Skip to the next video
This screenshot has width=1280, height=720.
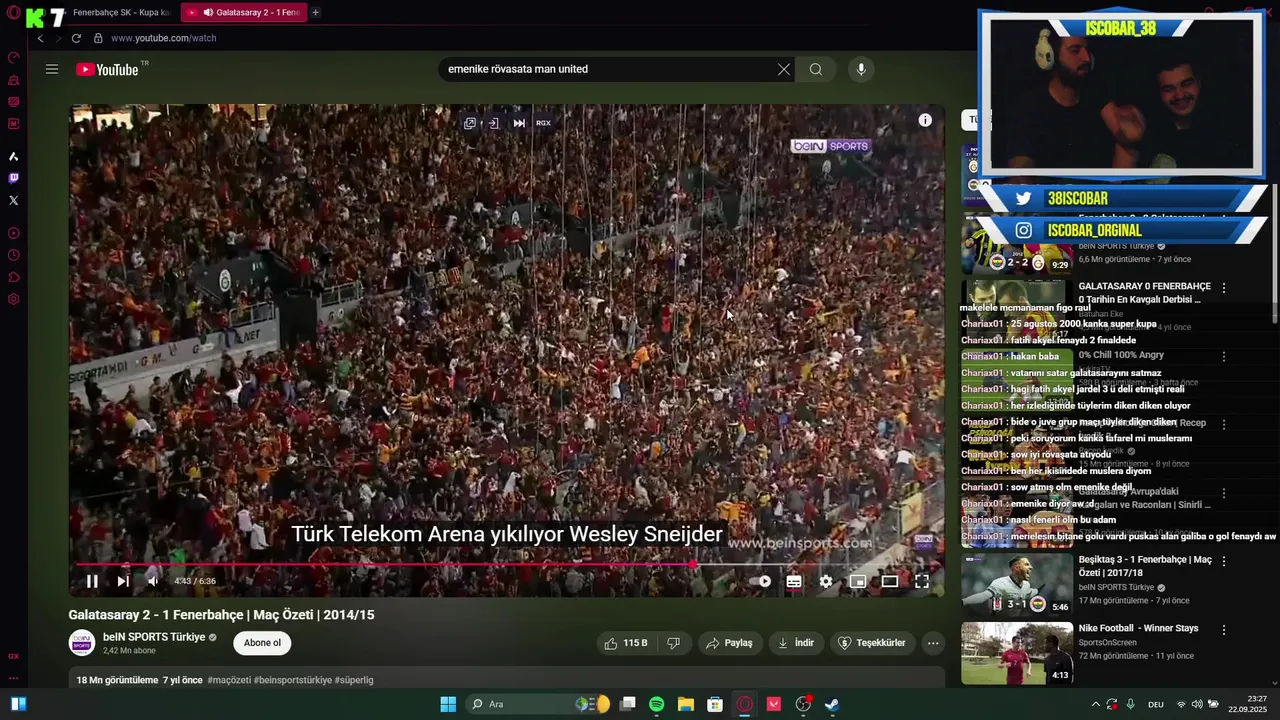[123, 581]
